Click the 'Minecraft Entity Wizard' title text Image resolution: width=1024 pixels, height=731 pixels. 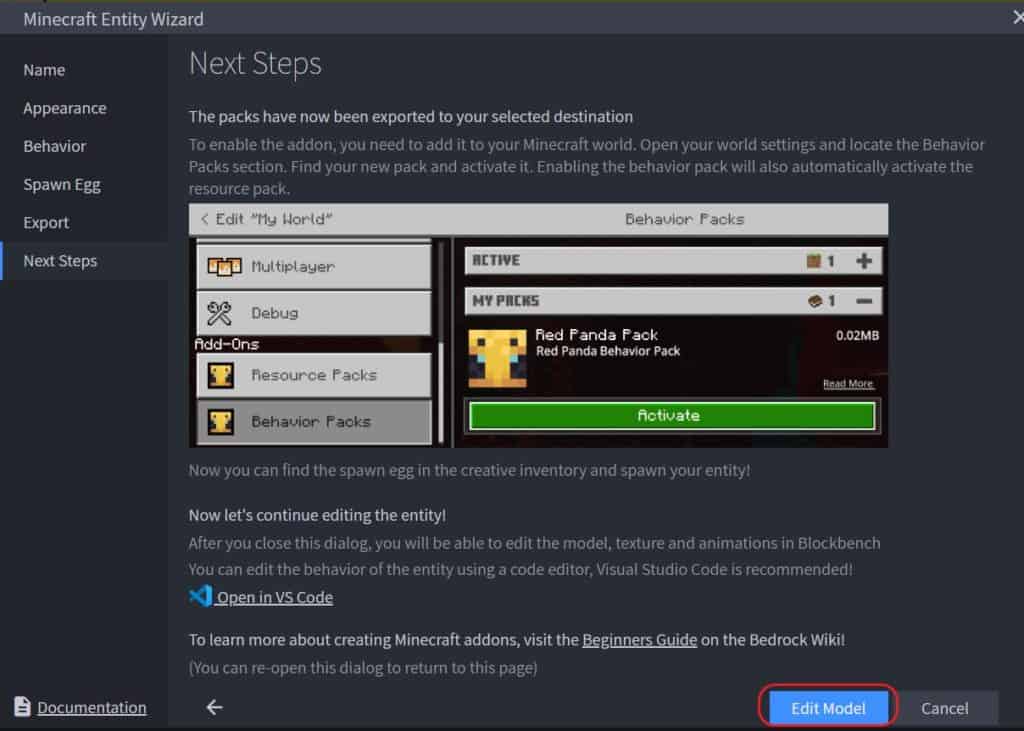113,19
